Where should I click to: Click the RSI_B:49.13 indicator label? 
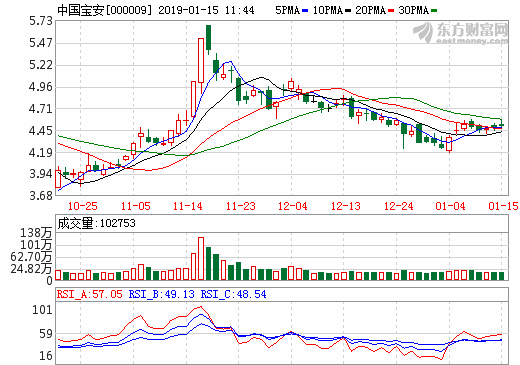(161, 294)
